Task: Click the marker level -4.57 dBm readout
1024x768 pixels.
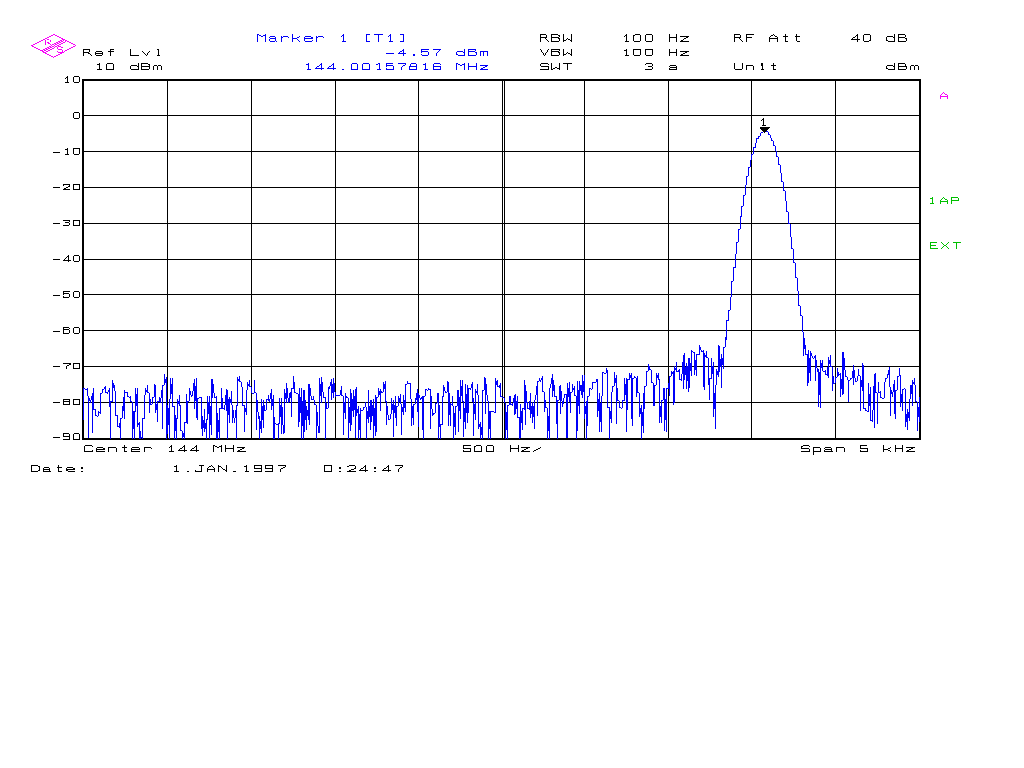Action: click(x=437, y=52)
